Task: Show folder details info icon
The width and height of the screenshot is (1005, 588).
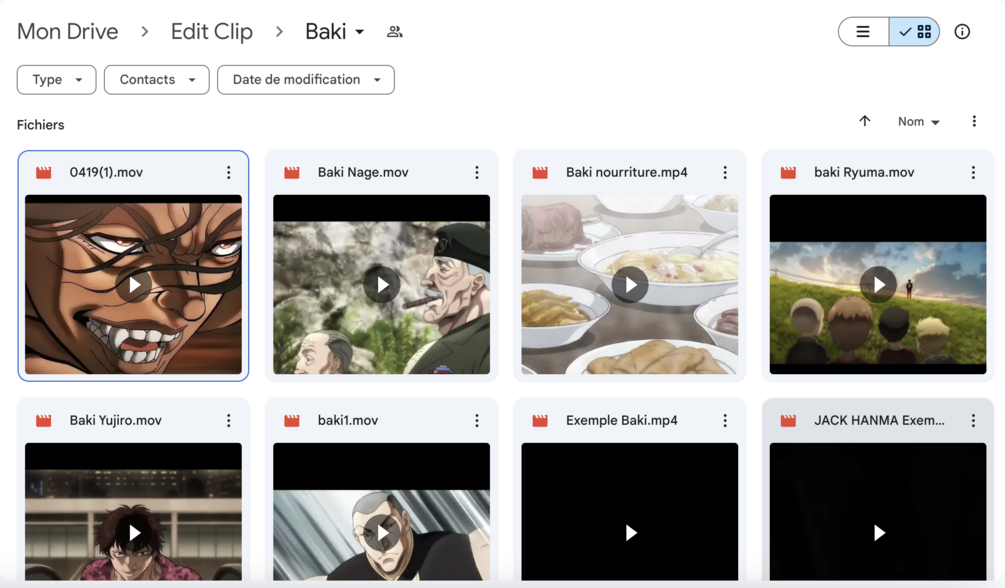Action: click(962, 31)
